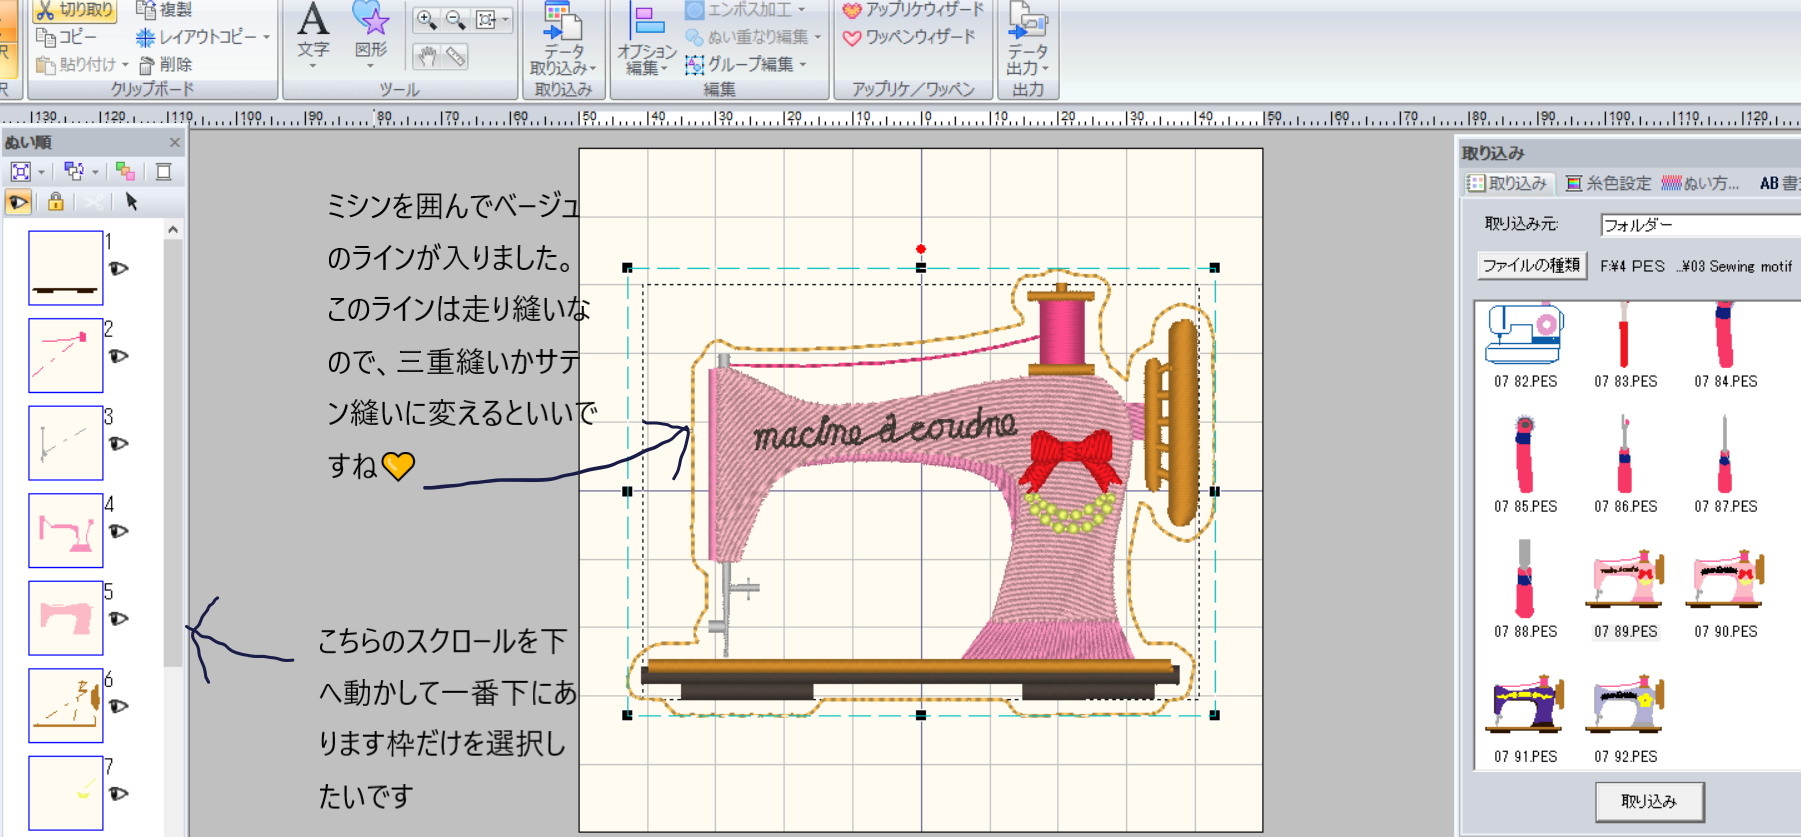1801x837 pixels.
Task: Click the コピー (copy) button
Action: coord(66,37)
